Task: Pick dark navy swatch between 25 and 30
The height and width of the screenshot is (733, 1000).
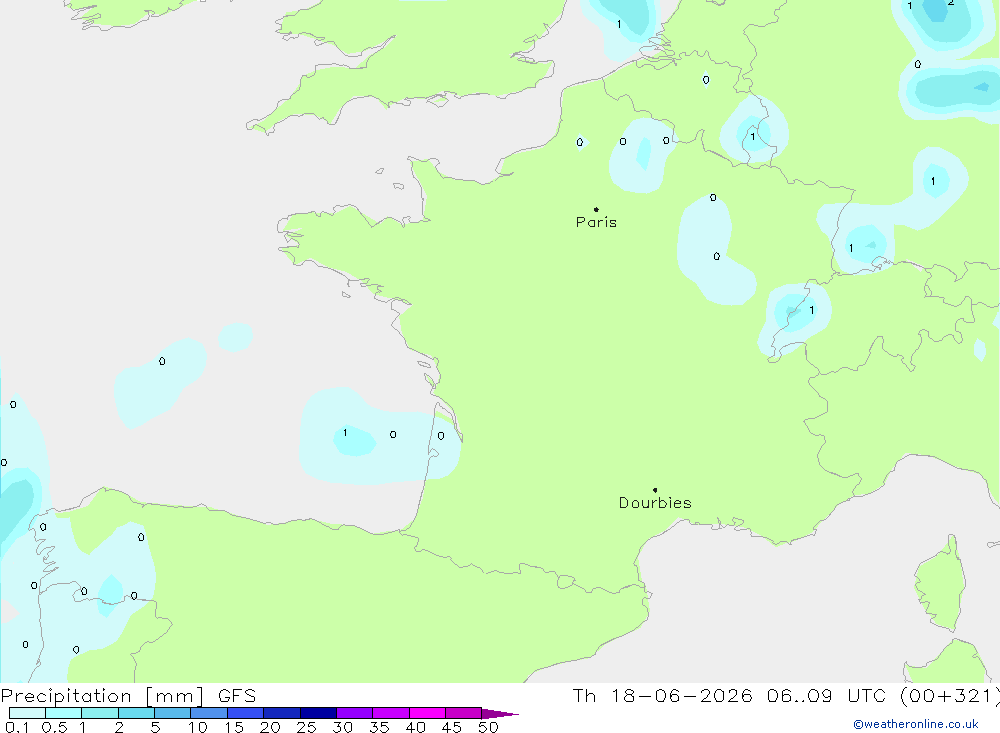Action: (x=318, y=713)
